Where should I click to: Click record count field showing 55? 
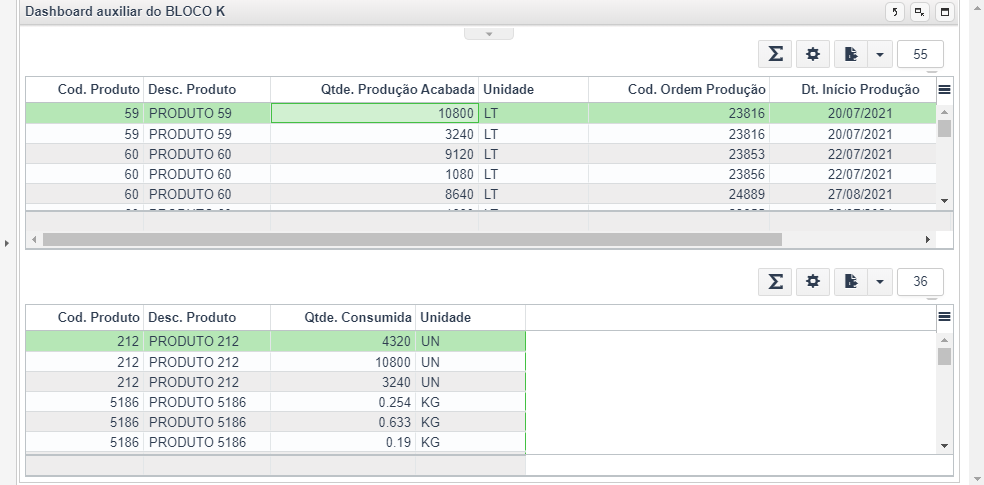(921, 55)
